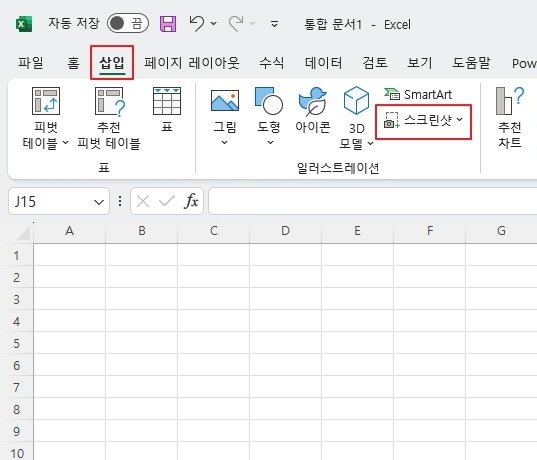Click the 추천 차트 (Recommended Charts) icon

pyautogui.click(x=510, y=101)
